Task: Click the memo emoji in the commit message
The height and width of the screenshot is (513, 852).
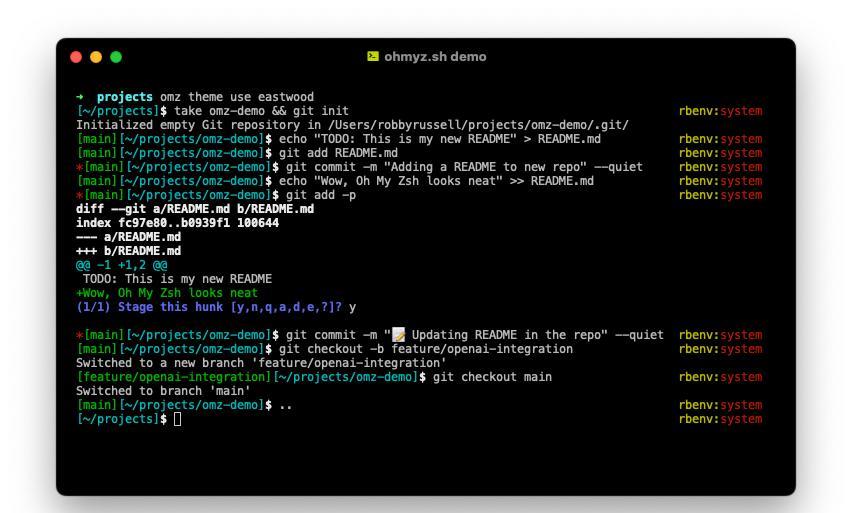Action: click(399, 335)
